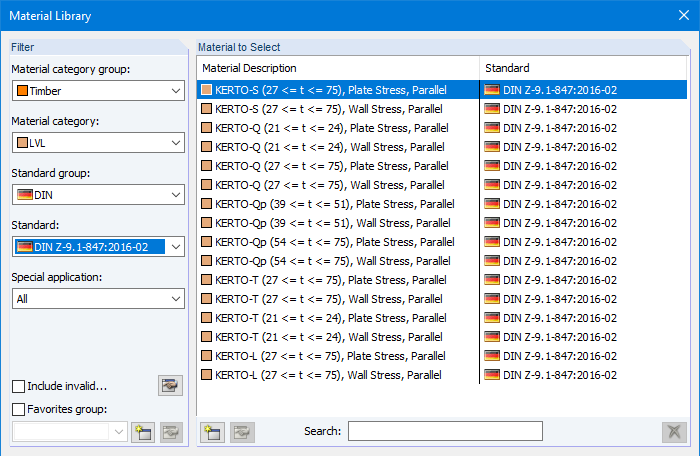Enable the Include invalid checkbox
The image size is (700, 456).
point(18,386)
